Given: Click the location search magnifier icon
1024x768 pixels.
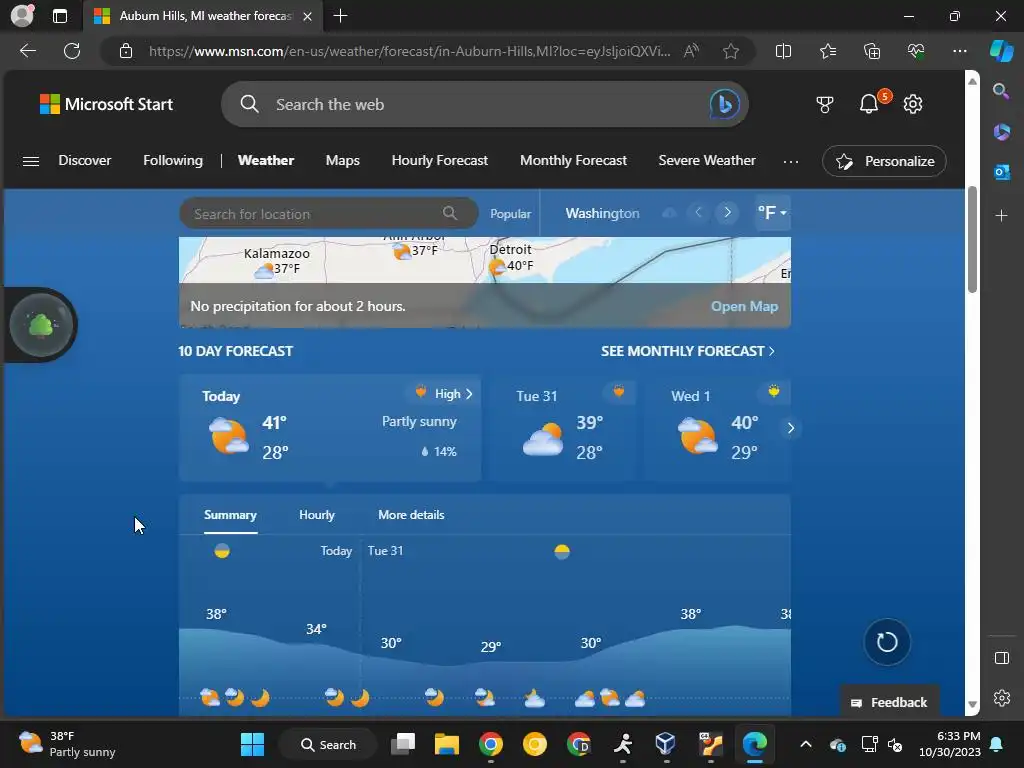Looking at the screenshot, I should pyautogui.click(x=450, y=213).
